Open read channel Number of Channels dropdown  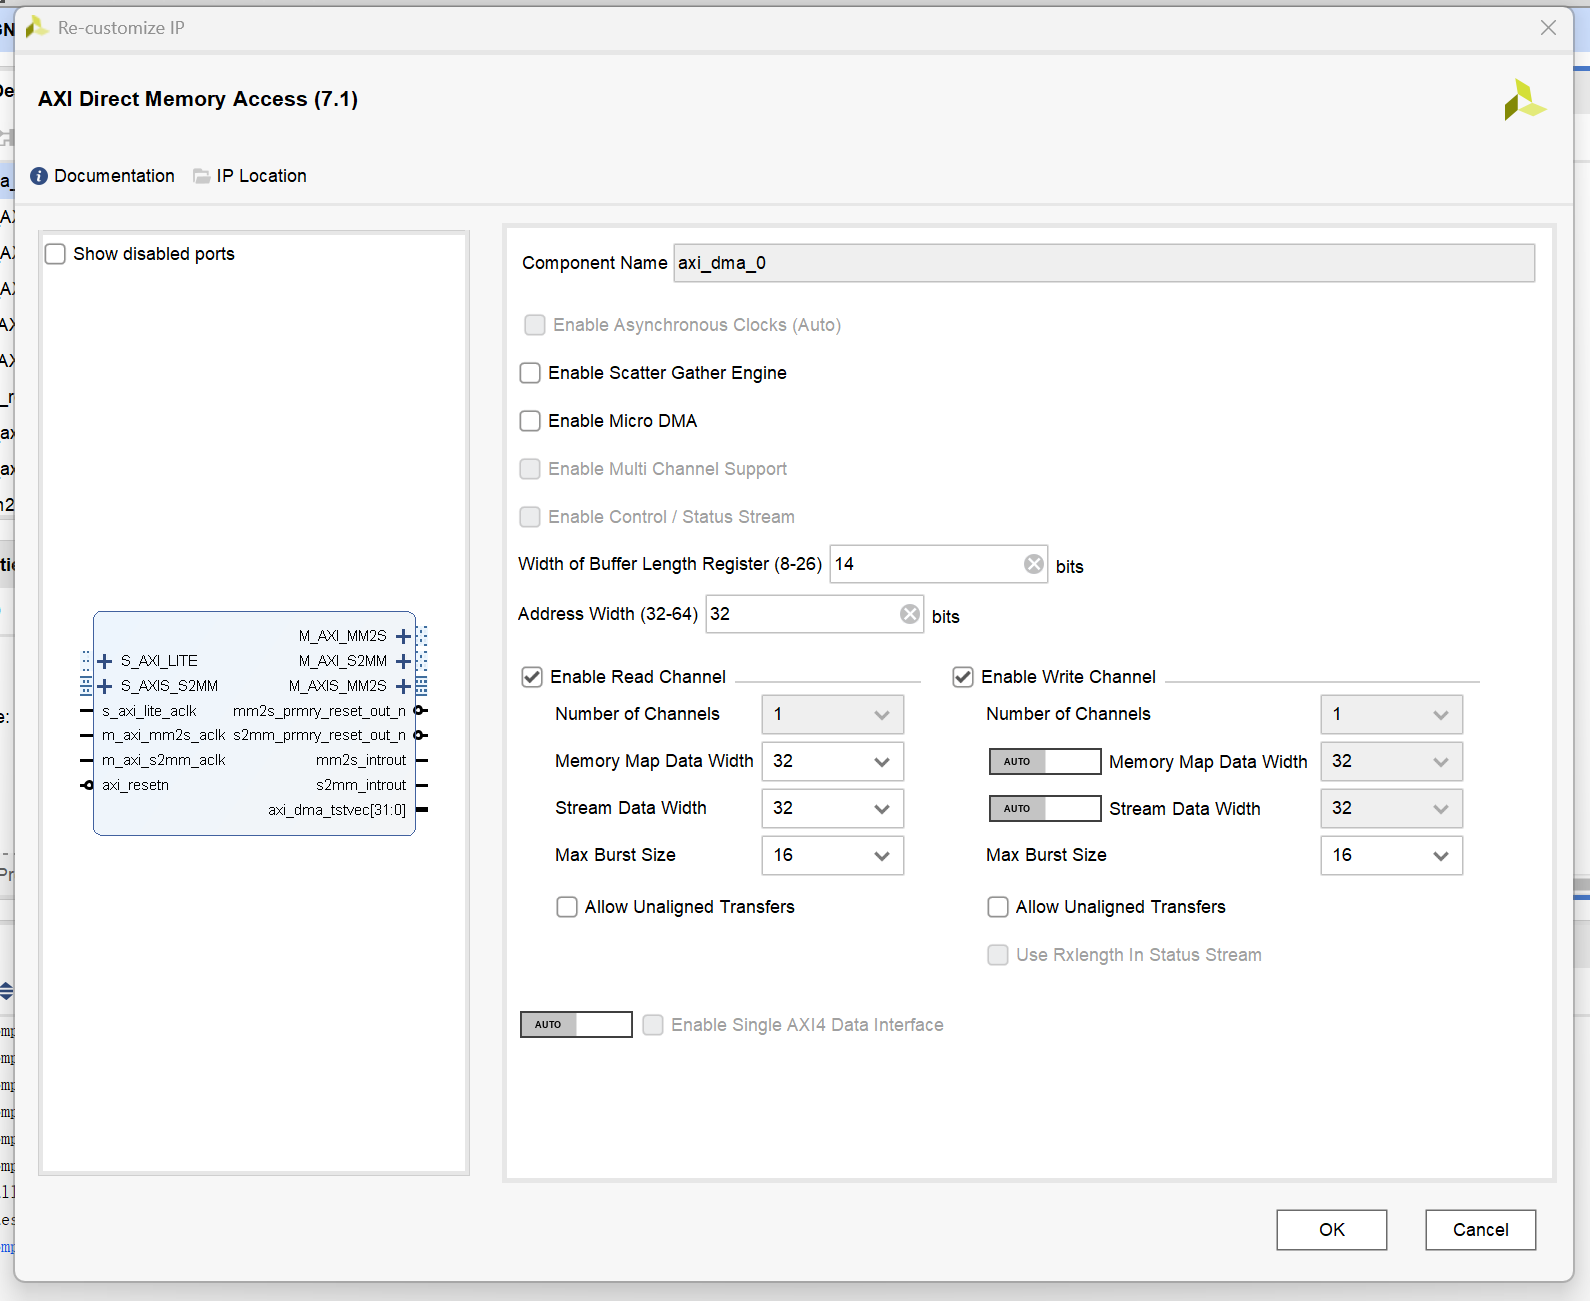(x=833, y=715)
